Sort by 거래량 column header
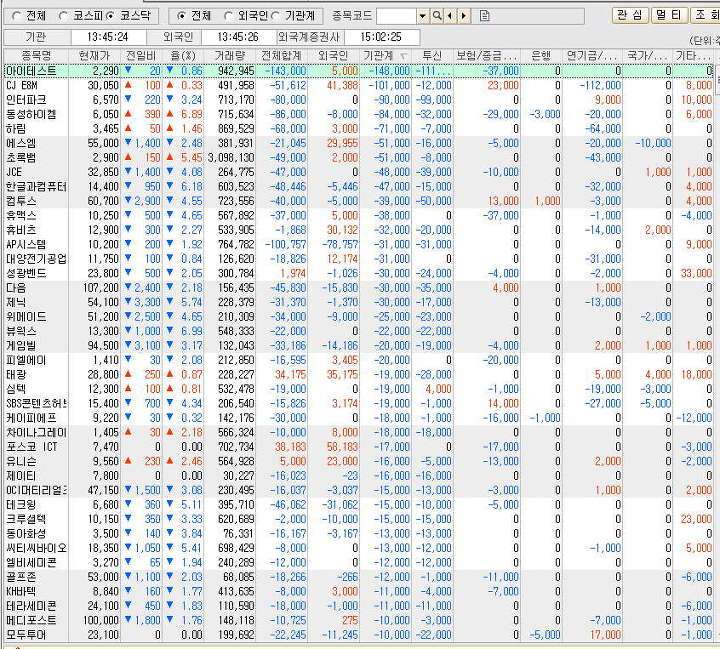The height and width of the screenshot is (649, 720). (230, 56)
